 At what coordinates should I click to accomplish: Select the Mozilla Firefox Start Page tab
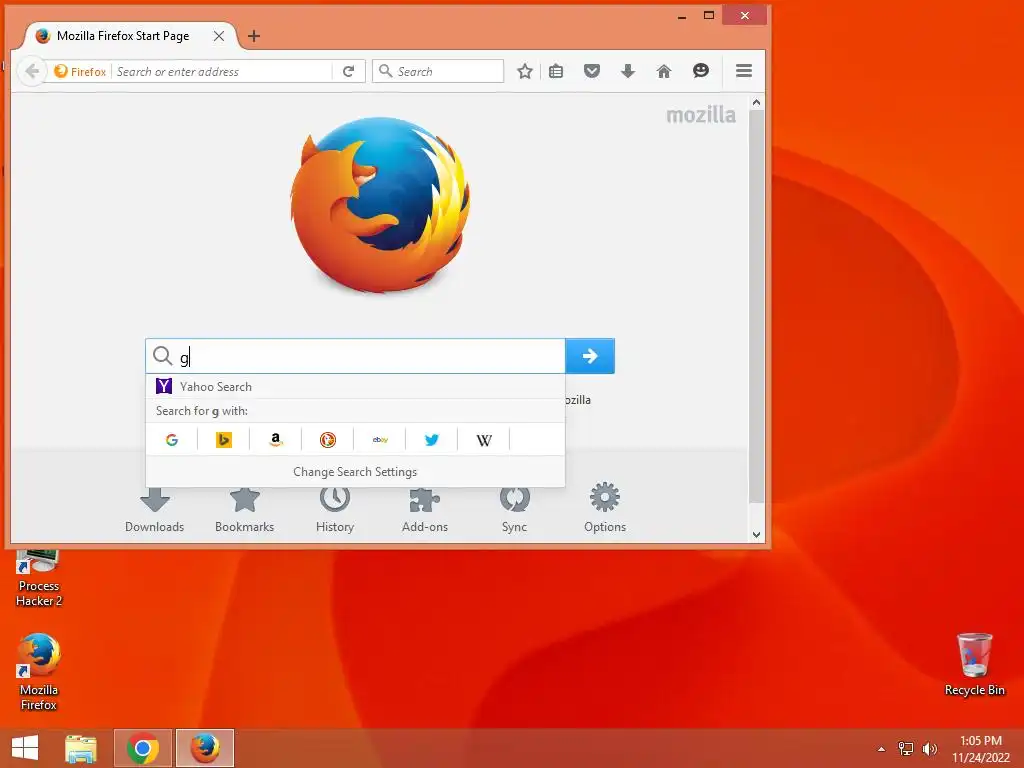(x=123, y=36)
